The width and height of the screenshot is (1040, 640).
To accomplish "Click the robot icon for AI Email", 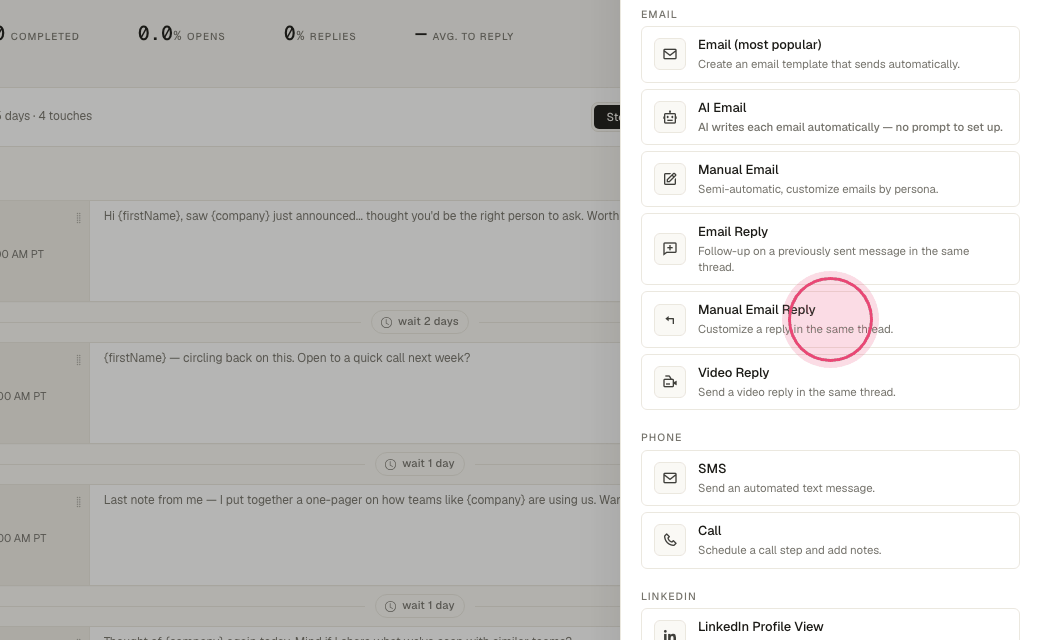I will coord(670,117).
